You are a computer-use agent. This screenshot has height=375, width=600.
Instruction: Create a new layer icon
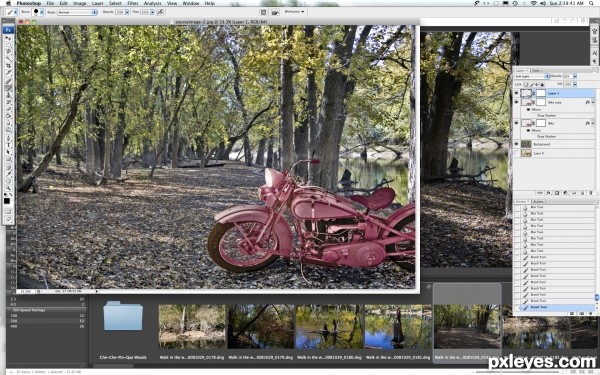[582, 193]
